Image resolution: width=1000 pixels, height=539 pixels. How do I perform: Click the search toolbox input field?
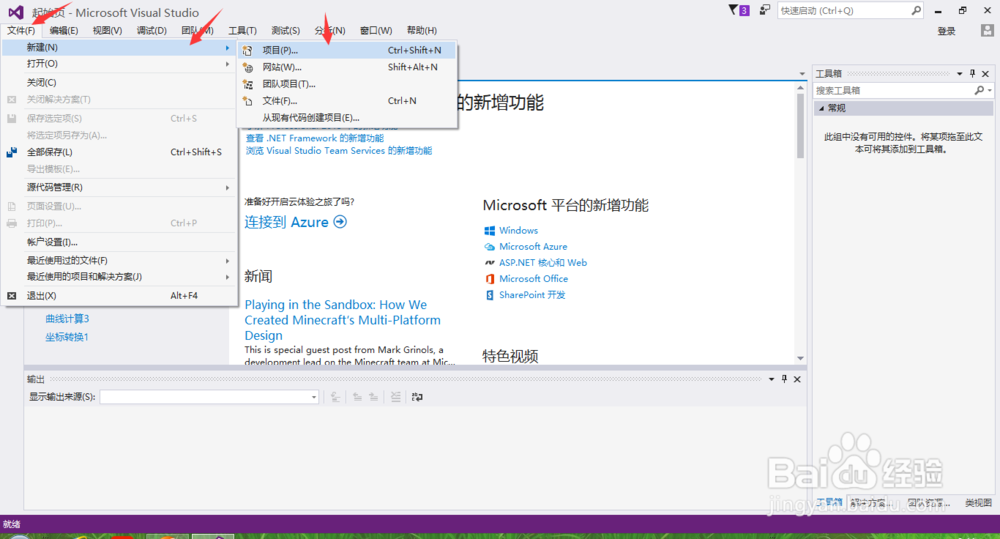click(x=893, y=91)
